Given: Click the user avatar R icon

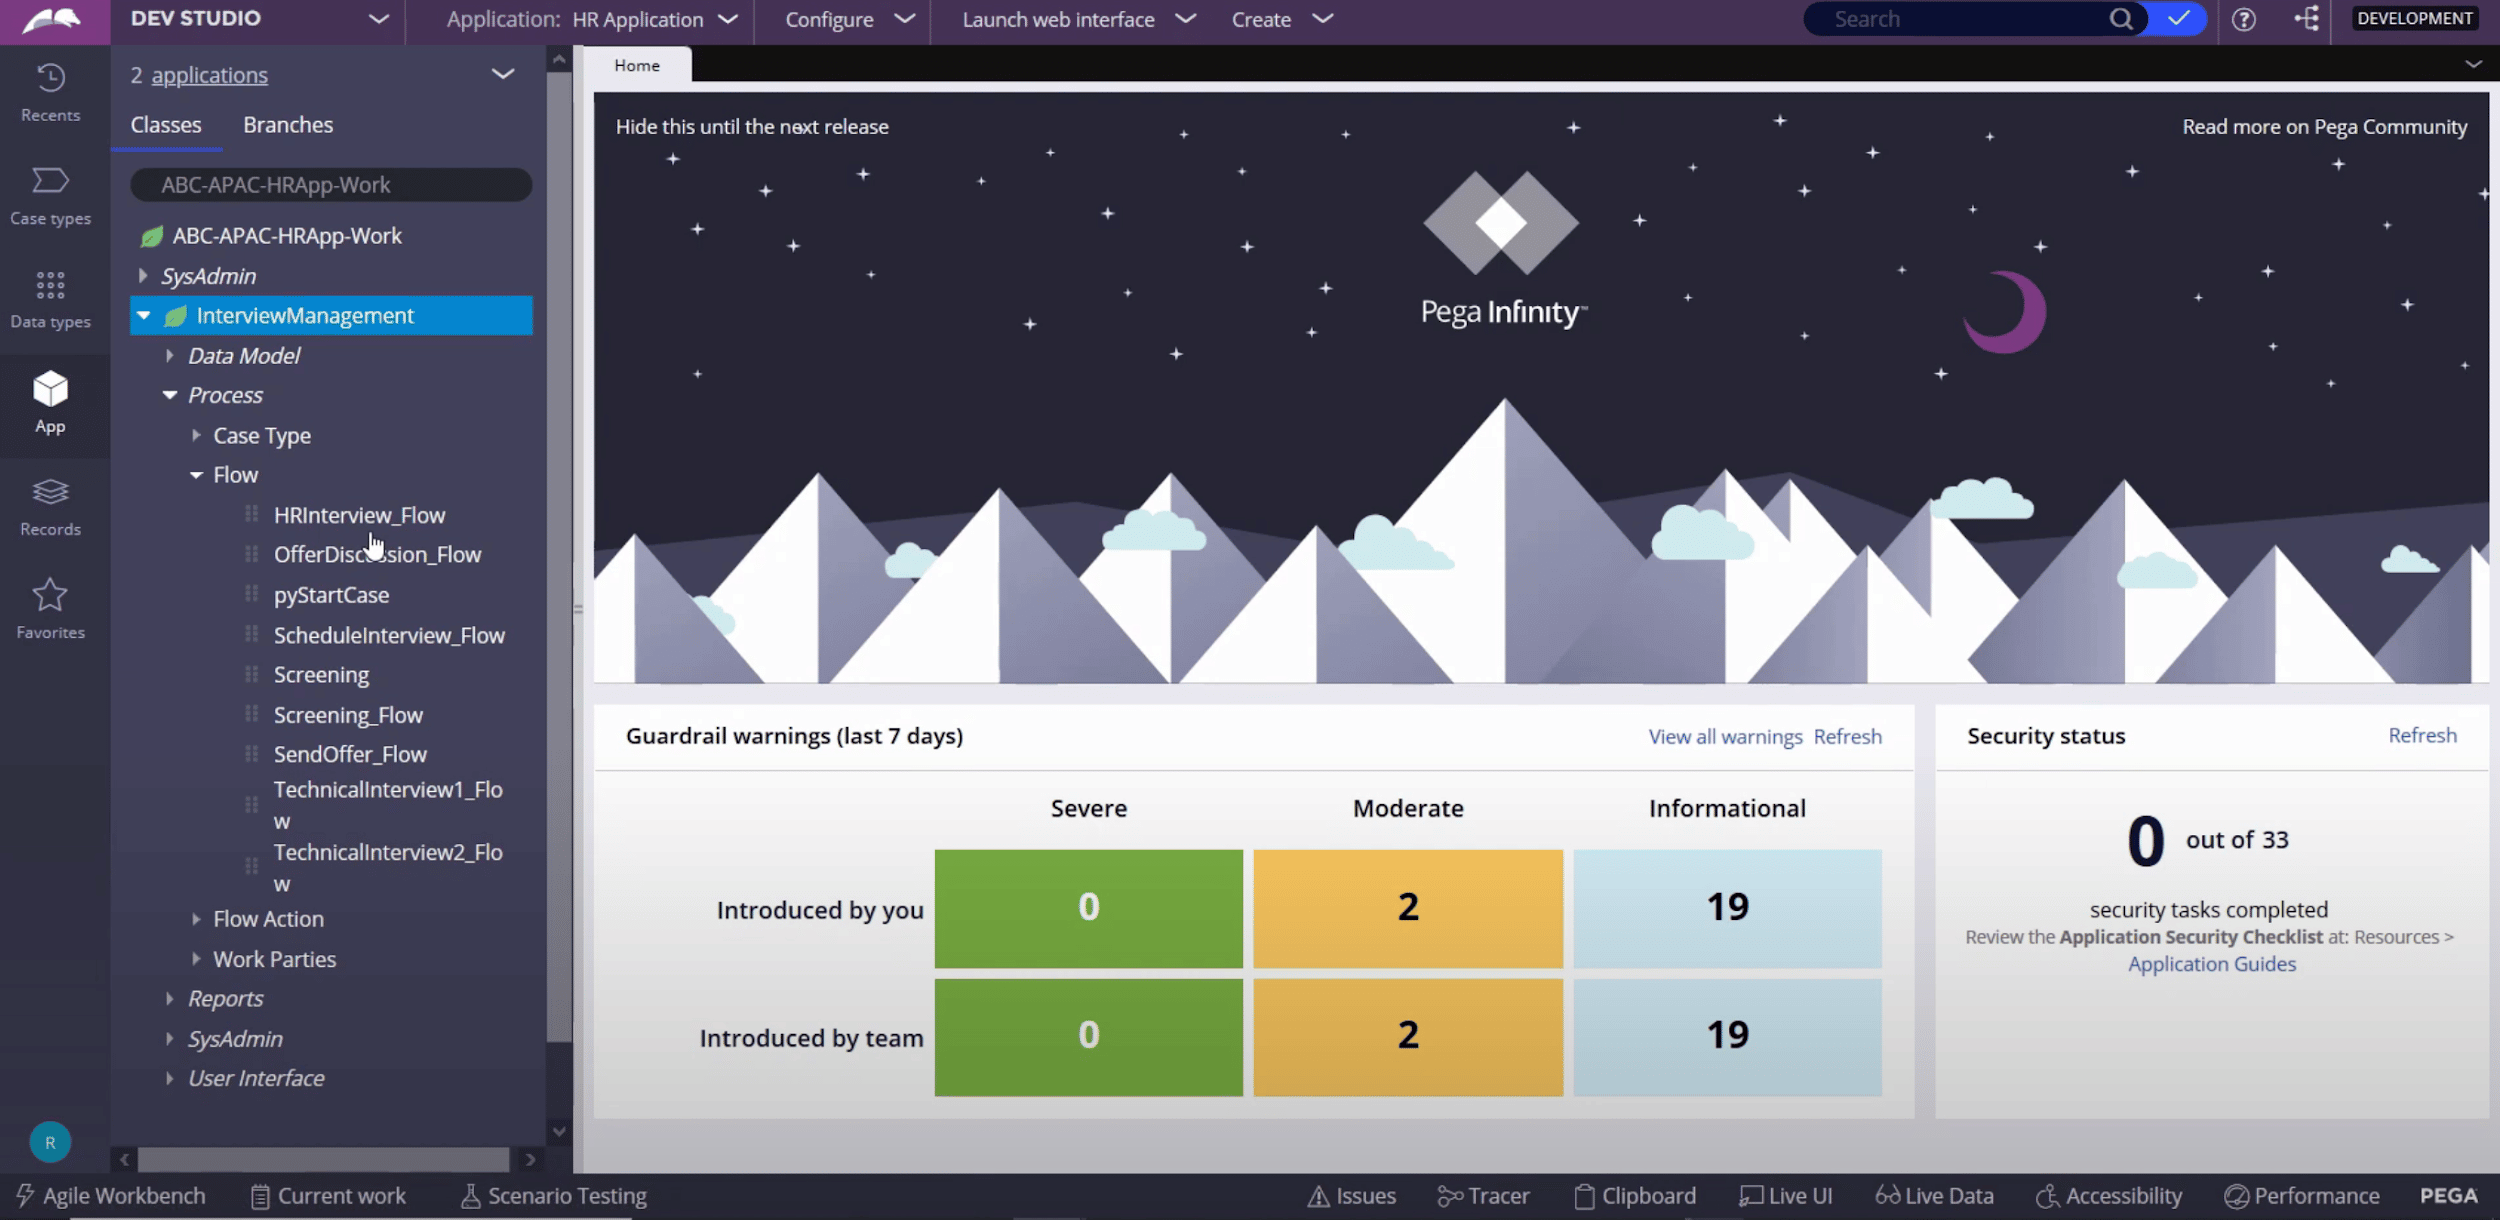Looking at the screenshot, I should coord(50,1142).
